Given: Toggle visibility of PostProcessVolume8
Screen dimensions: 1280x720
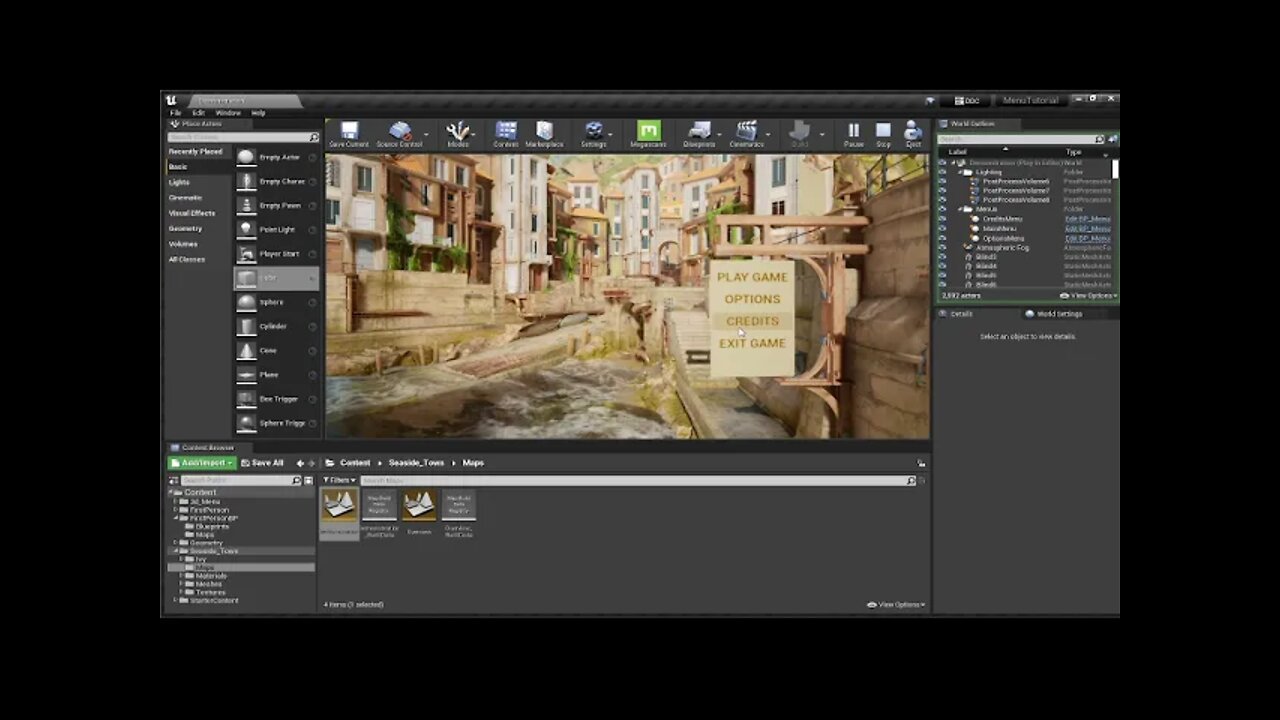Looking at the screenshot, I should 942,200.
